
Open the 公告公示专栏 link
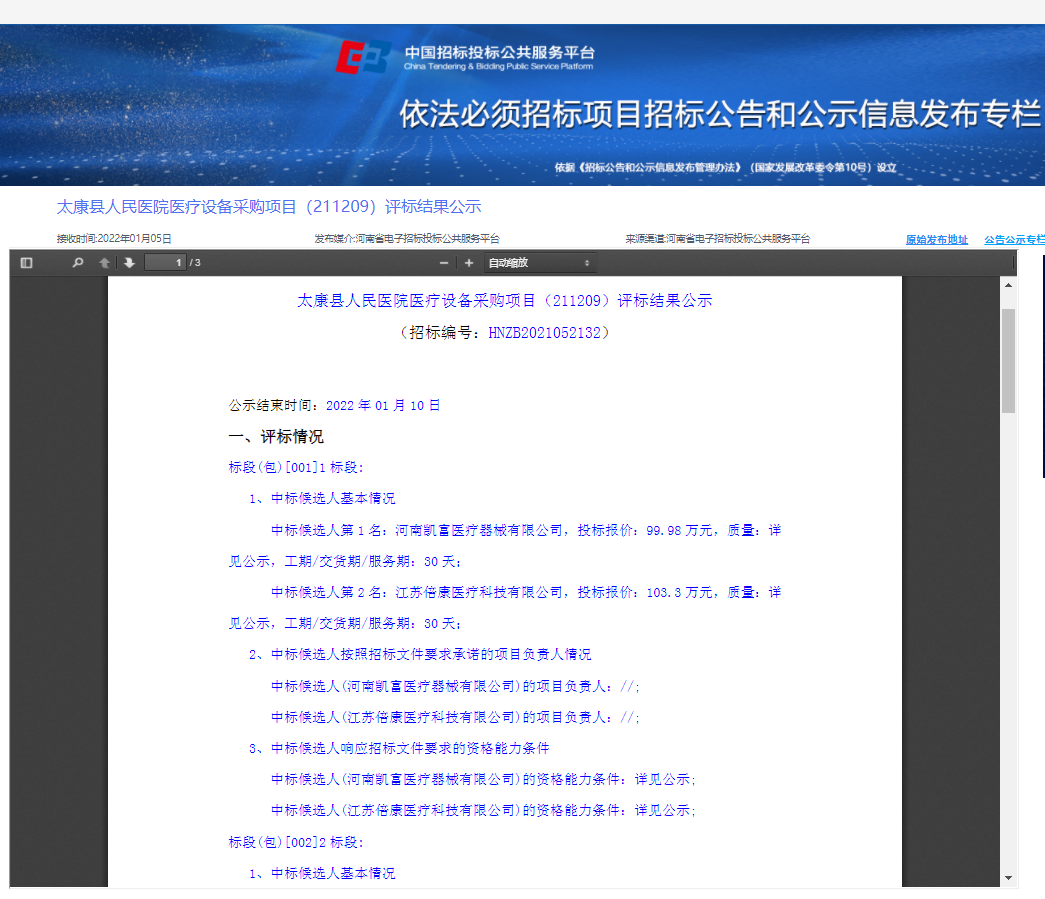click(x=1013, y=240)
